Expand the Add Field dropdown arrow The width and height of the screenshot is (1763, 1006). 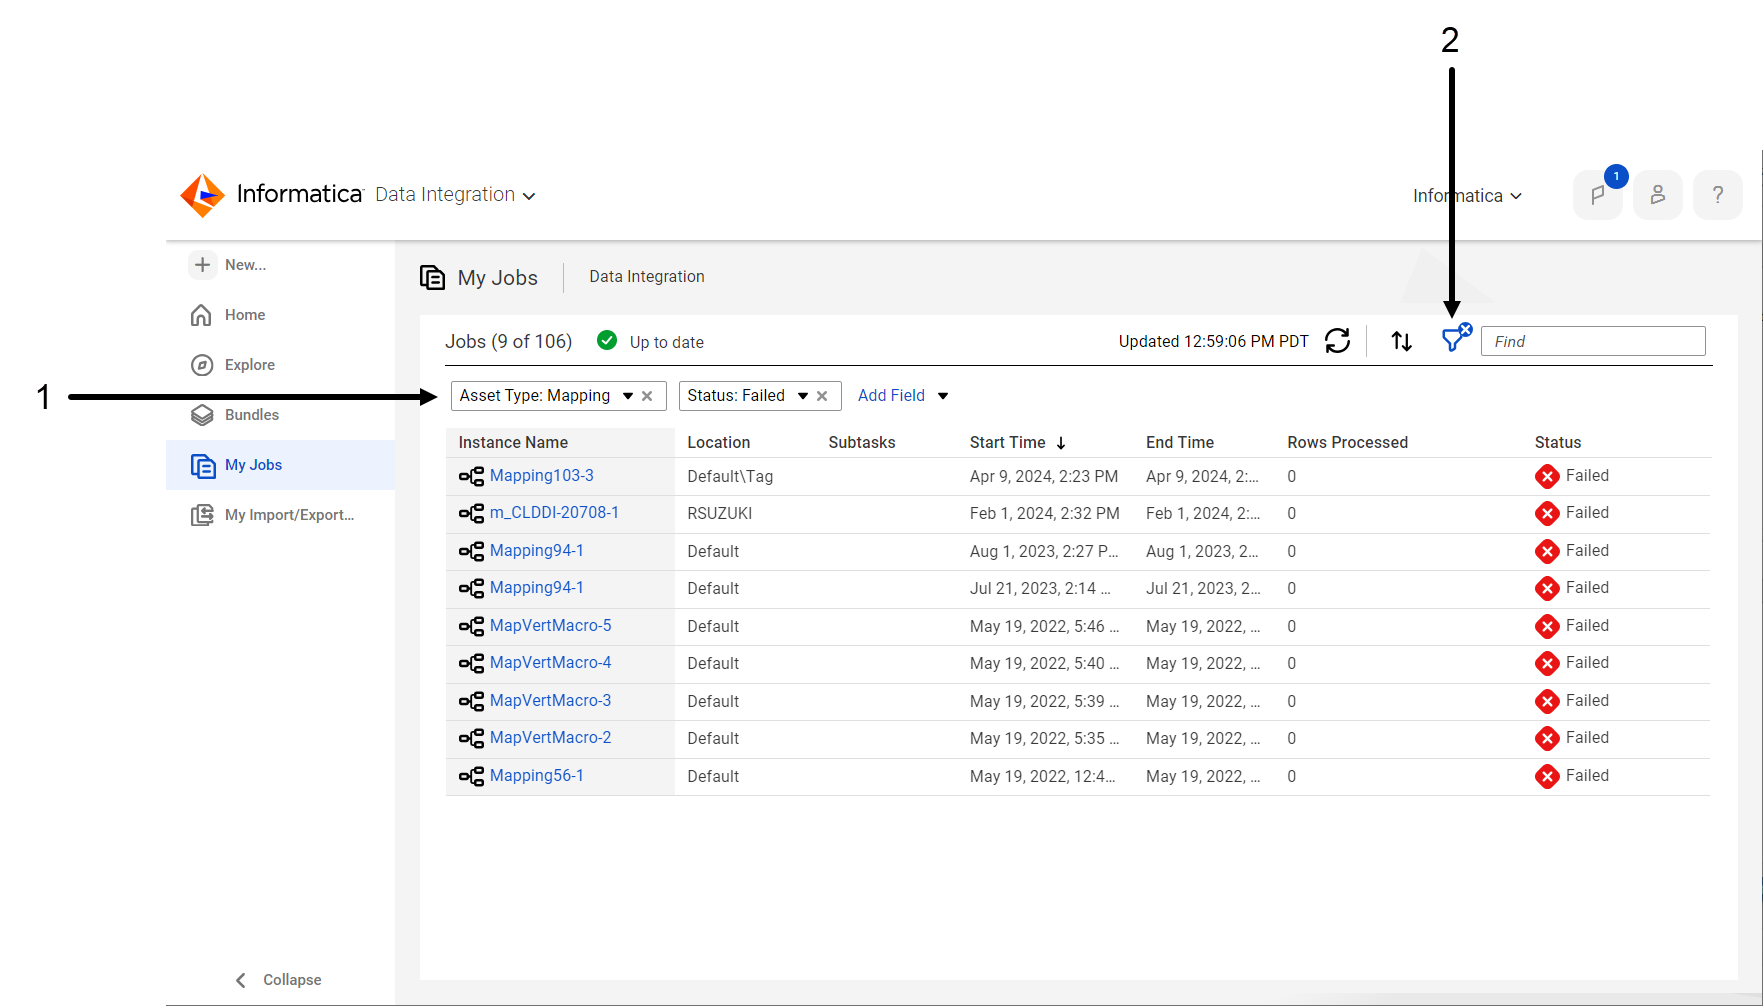[x=943, y=396]
